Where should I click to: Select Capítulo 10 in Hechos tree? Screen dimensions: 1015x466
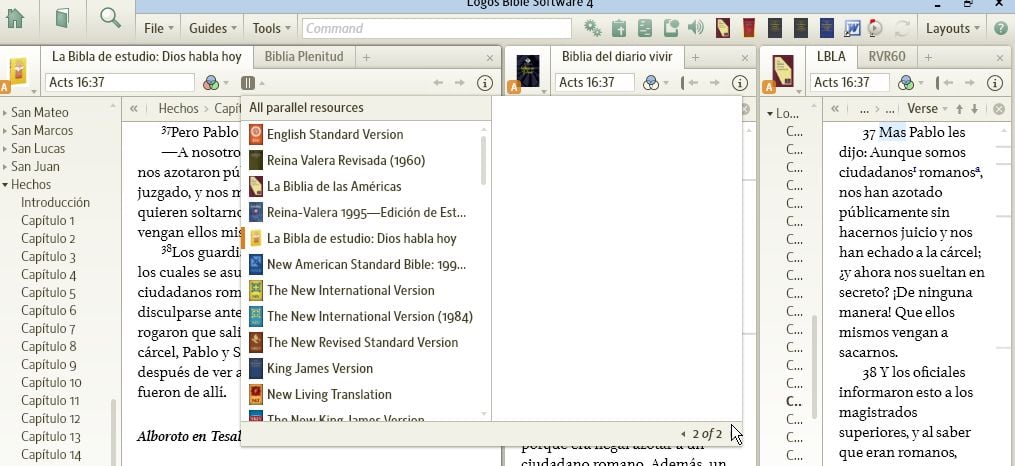coord(51,383)
